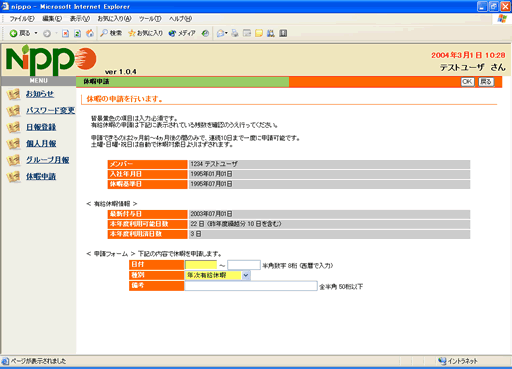Click the OK button in header bar
The height and width of the screenshot is (369, 512).
(x=467, y=82)
